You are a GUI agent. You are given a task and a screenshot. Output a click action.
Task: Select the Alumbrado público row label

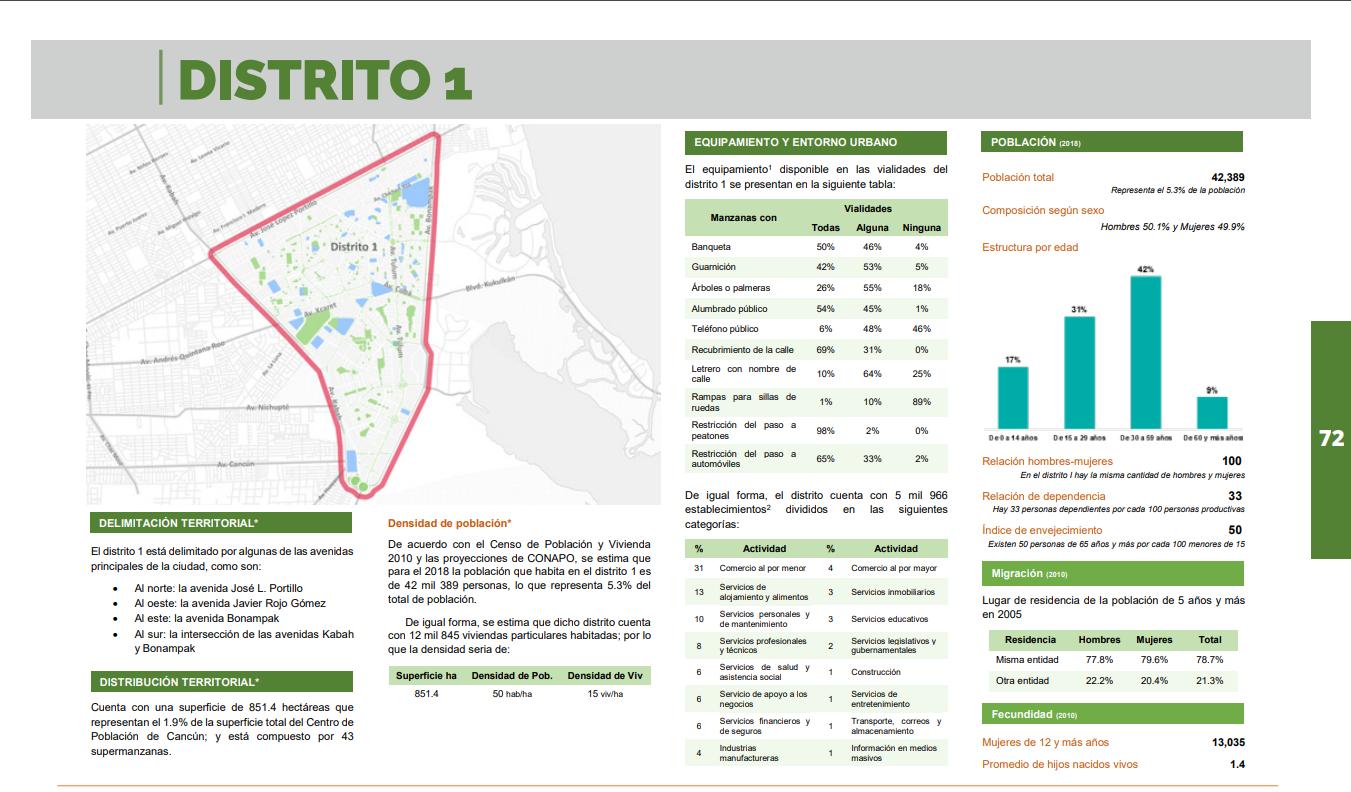click(x=729, y=309)
